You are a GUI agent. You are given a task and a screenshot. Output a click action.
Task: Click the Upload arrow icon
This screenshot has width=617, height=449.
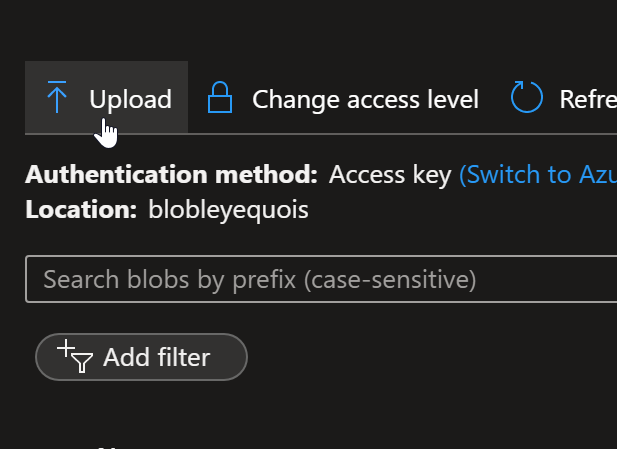pos(57,98)
